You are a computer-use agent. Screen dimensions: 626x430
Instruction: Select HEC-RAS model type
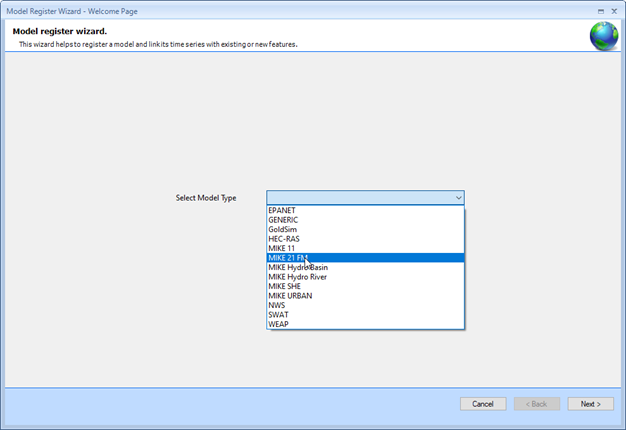pos(365,239)
